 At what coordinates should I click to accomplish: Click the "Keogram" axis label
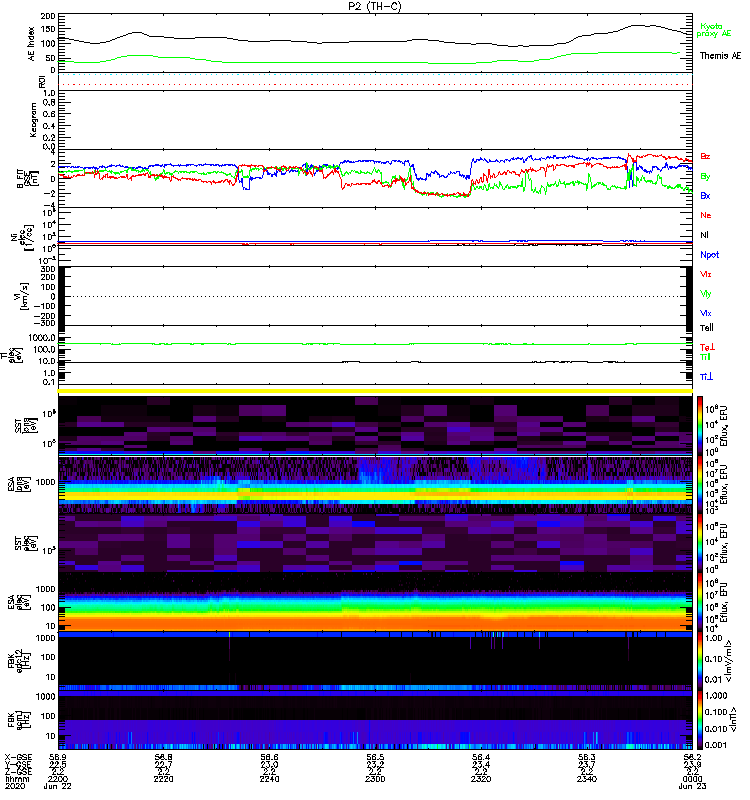tap(33, 120)
